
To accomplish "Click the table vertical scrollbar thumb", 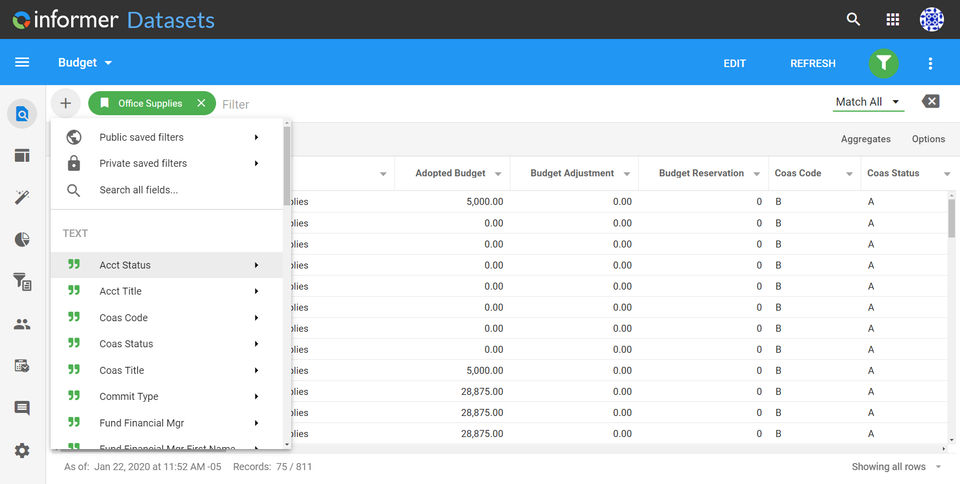I will (x=951, y=217).
